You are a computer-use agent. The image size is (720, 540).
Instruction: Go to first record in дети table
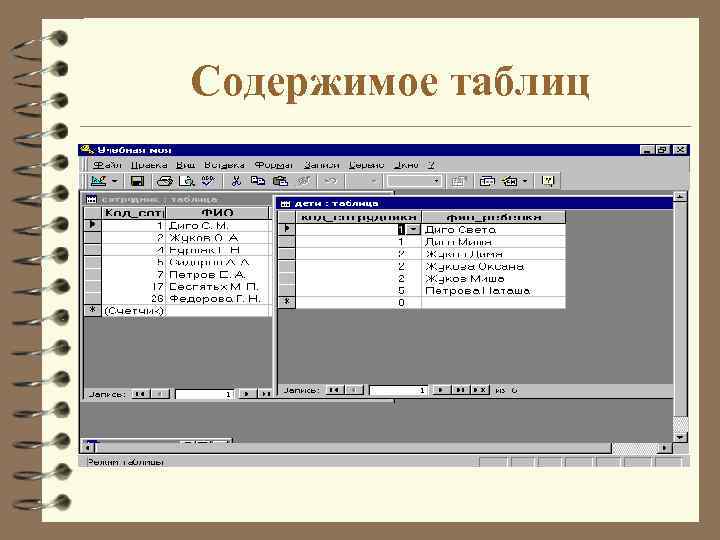point(334,390)
